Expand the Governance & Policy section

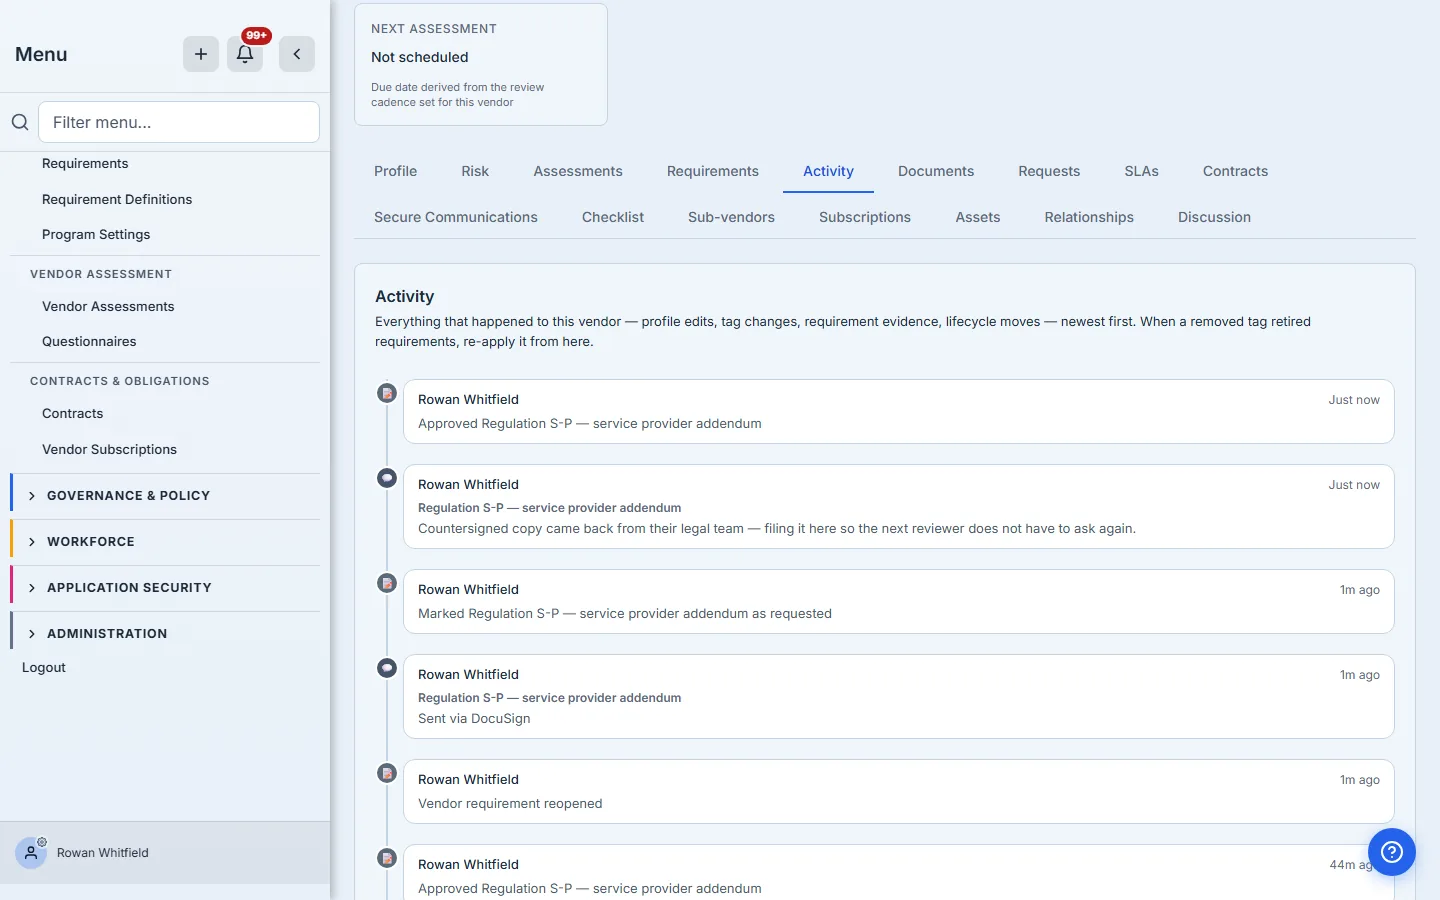click(x=165, y=496)
